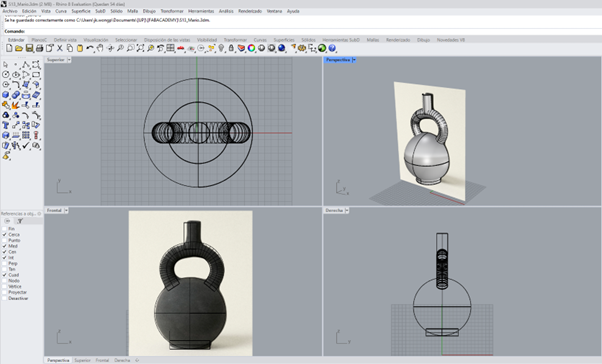Open help with the question mark icon
Viewport: 602px width, 364px height.
pos(332,48)
